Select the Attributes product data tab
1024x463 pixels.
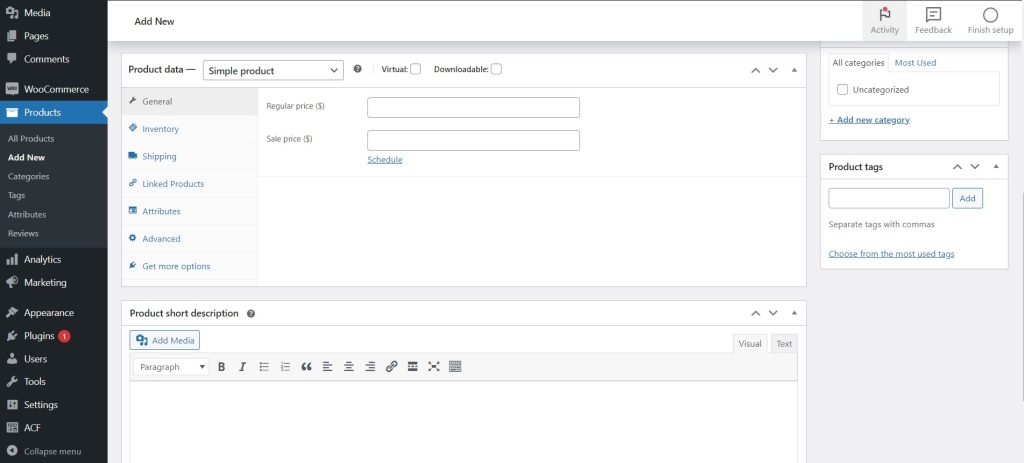point(190,211)
